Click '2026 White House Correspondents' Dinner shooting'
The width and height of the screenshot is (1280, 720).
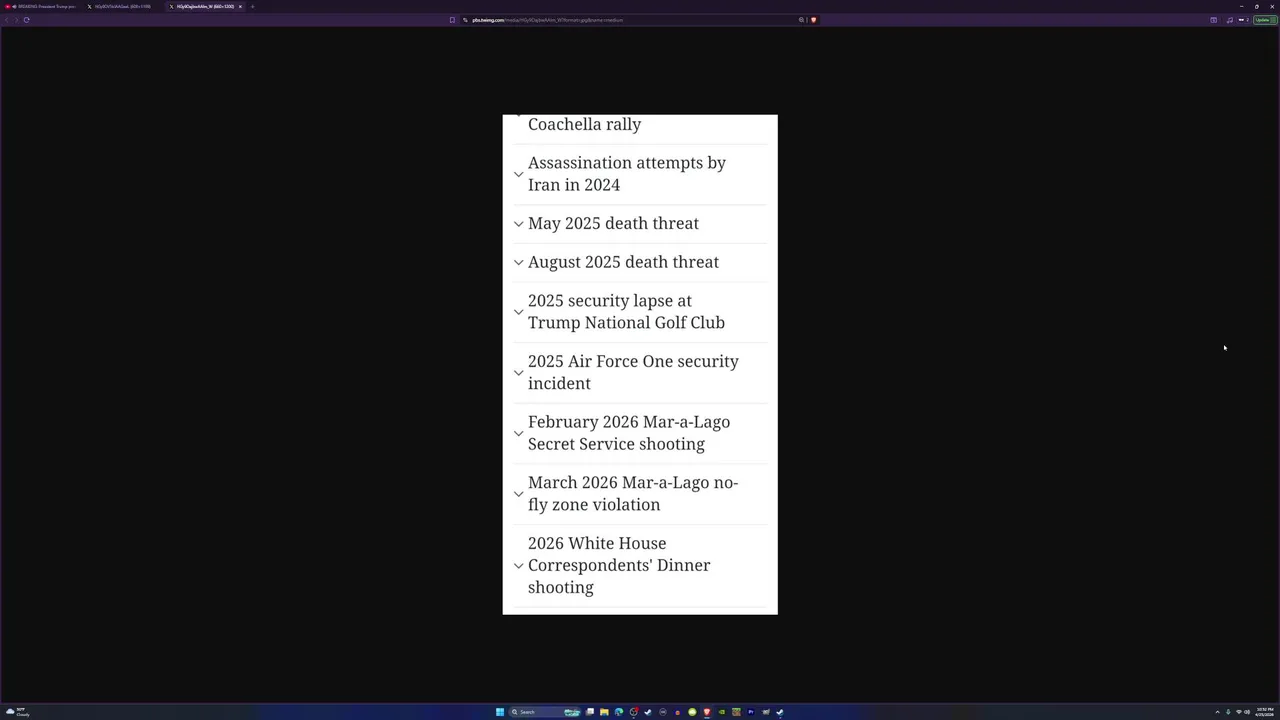(x=619, y=565)
